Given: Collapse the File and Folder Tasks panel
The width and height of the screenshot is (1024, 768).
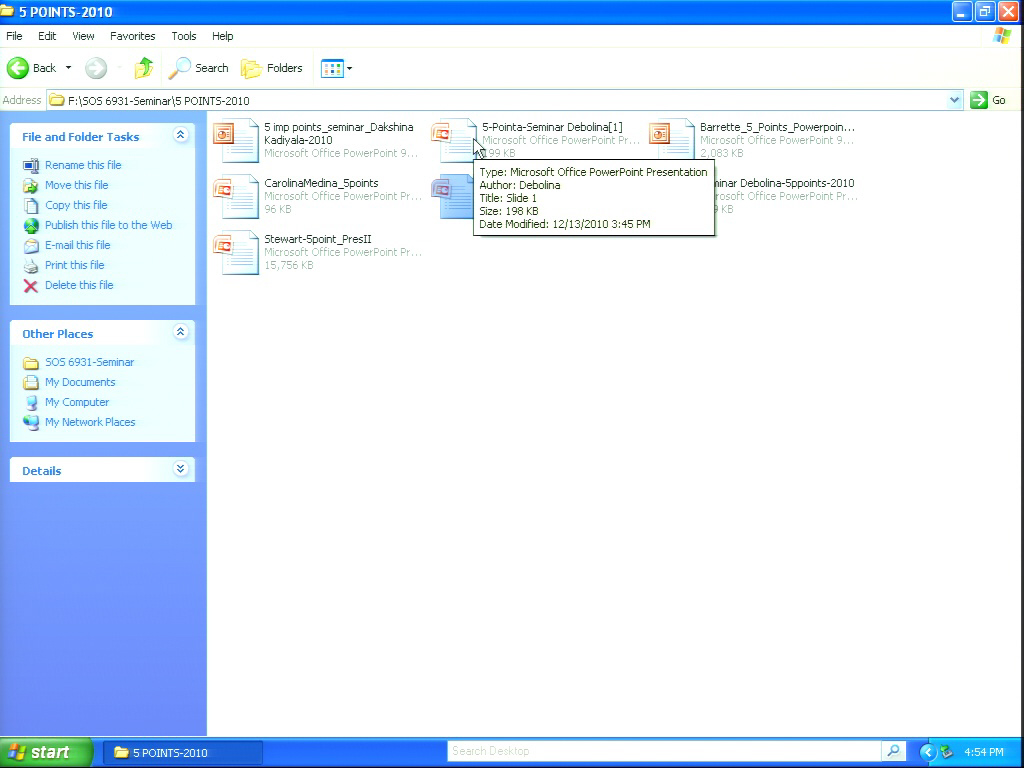Looking at the screenshot, I should pyautogui.click(x=181, y=135).
